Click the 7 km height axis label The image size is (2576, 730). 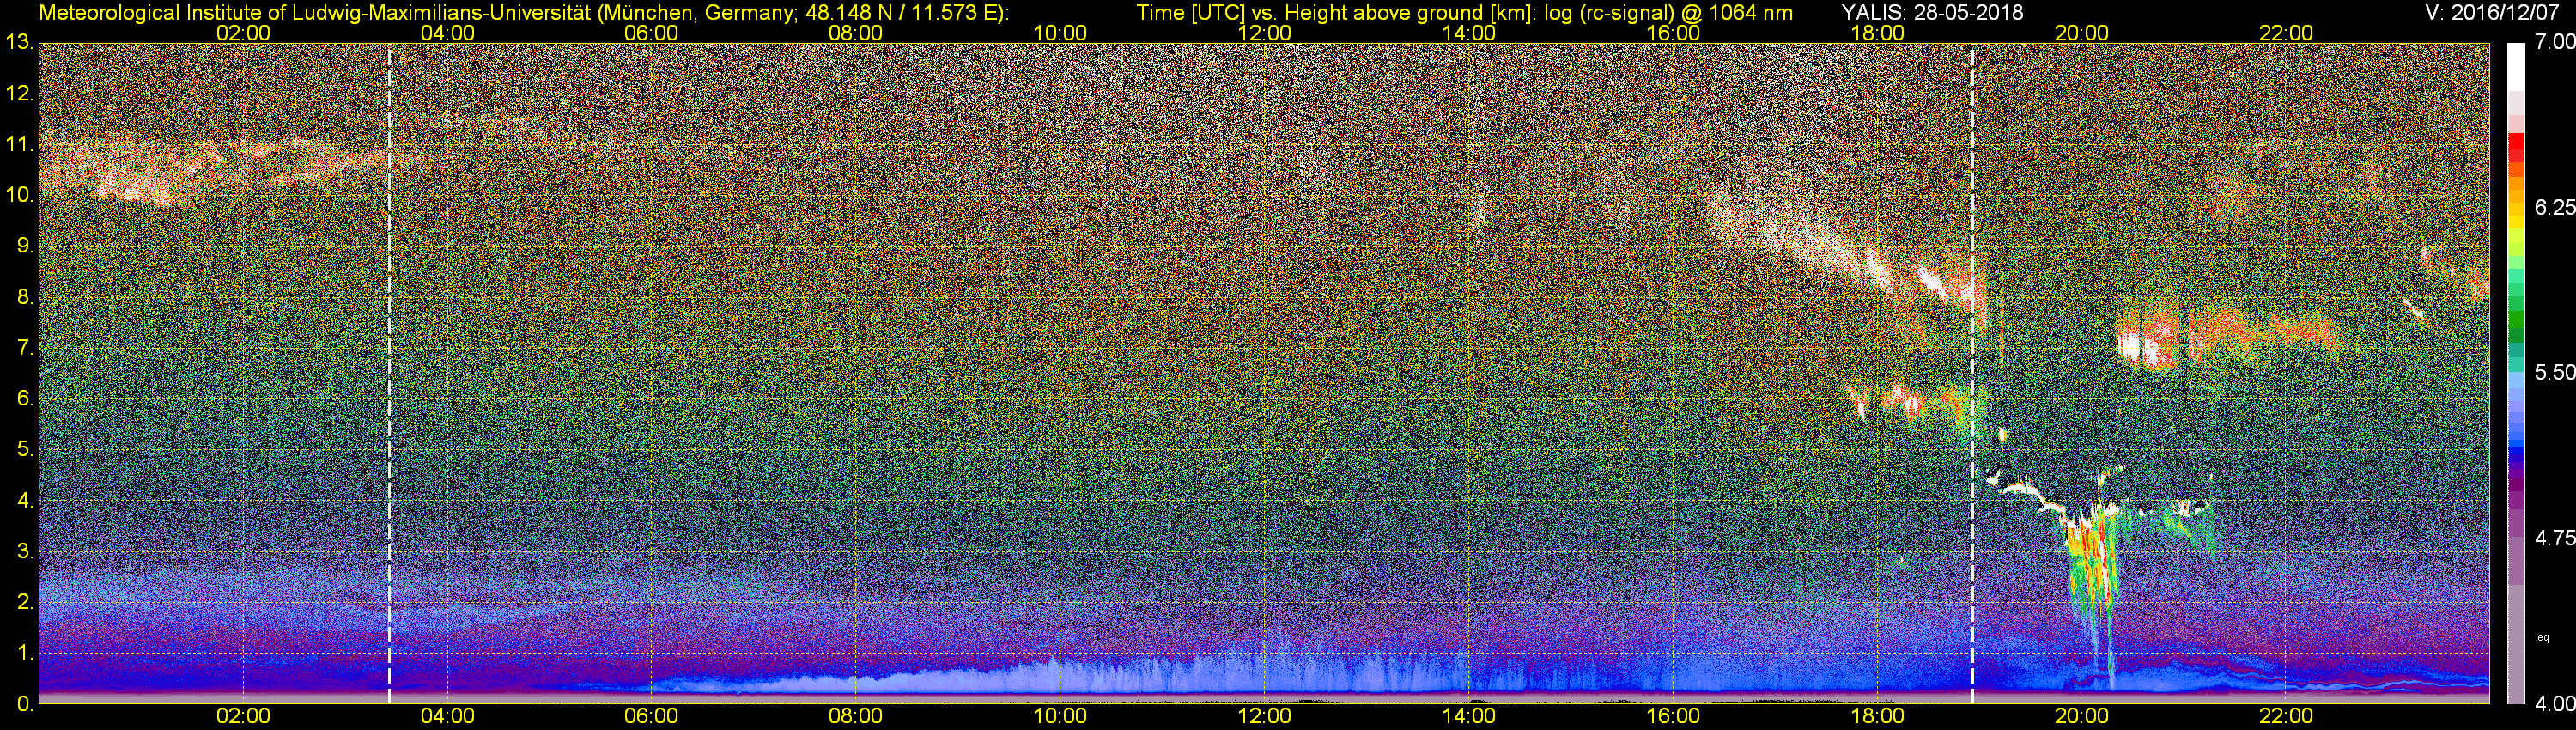pyautogui.click(x=24, y=348)
